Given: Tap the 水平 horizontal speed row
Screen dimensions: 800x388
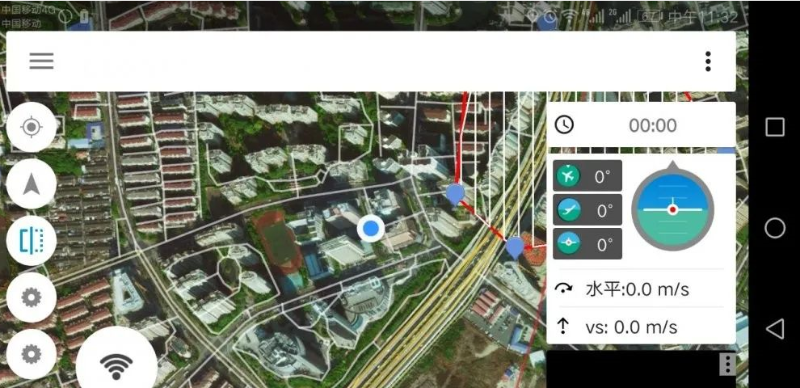Looking at the screenshot, I should click(x=641, y=289).
